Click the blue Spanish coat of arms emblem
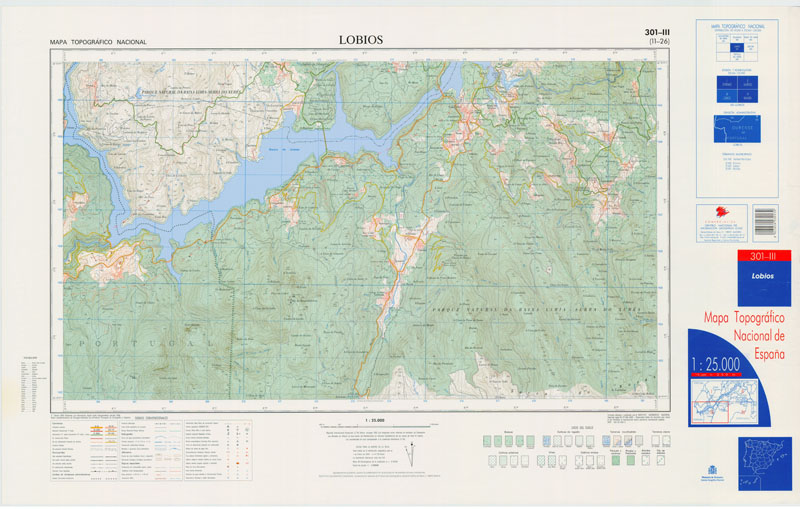Viewport: 800px width, 509px height. click(712, 470)
